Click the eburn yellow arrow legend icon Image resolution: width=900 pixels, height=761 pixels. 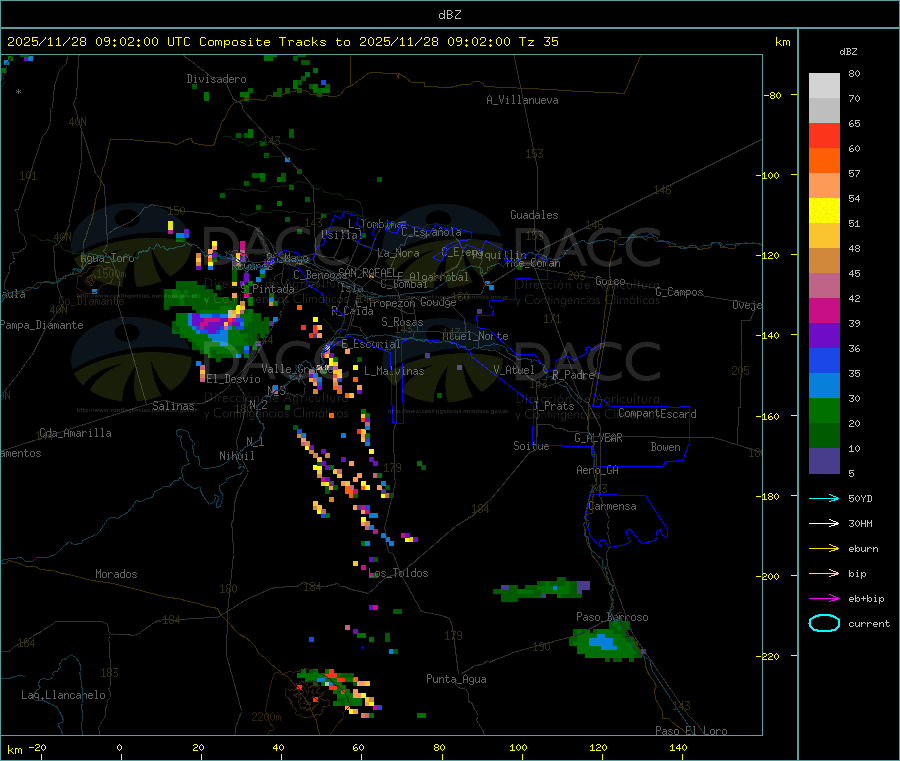(824, 549)
